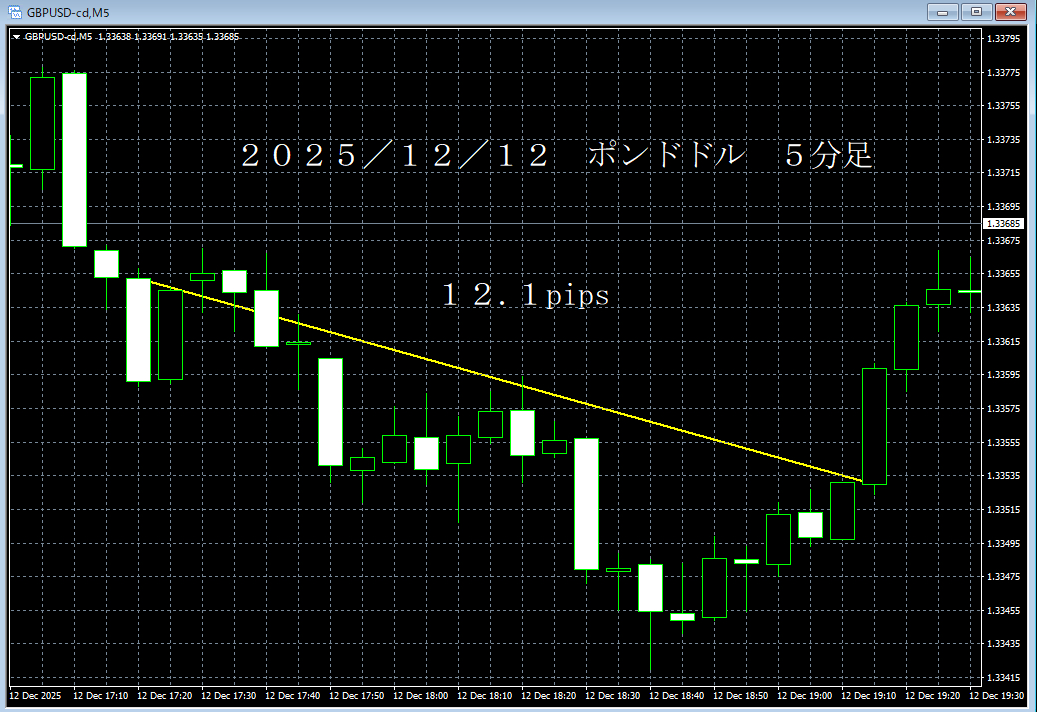The height and width of the screenshot is (712, 1037).
Task: Click the time label 12 Dec 17:30
Action: click(x=229, y=695)
